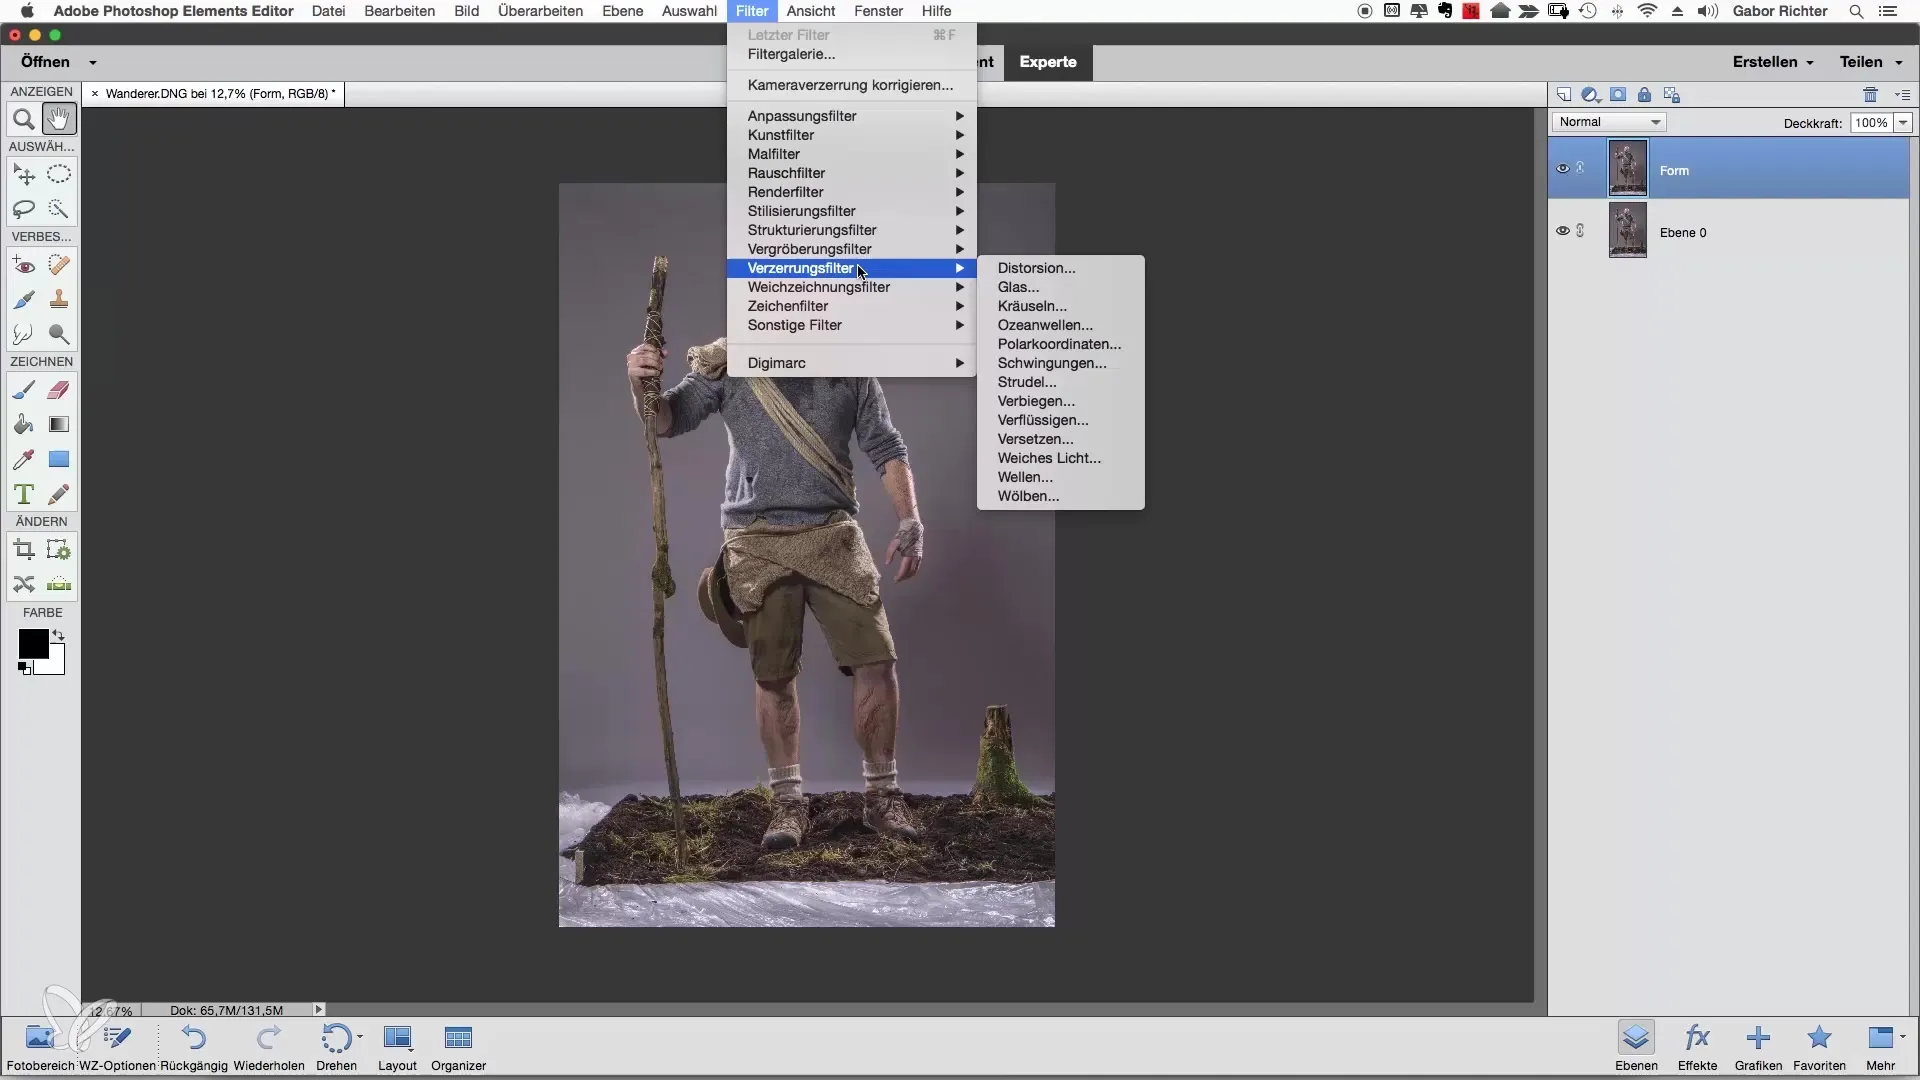The image size is (1920, 1080).
Task: Expand the Weichzeichnungsfilter submenu
Action: [x=852, y=287]
